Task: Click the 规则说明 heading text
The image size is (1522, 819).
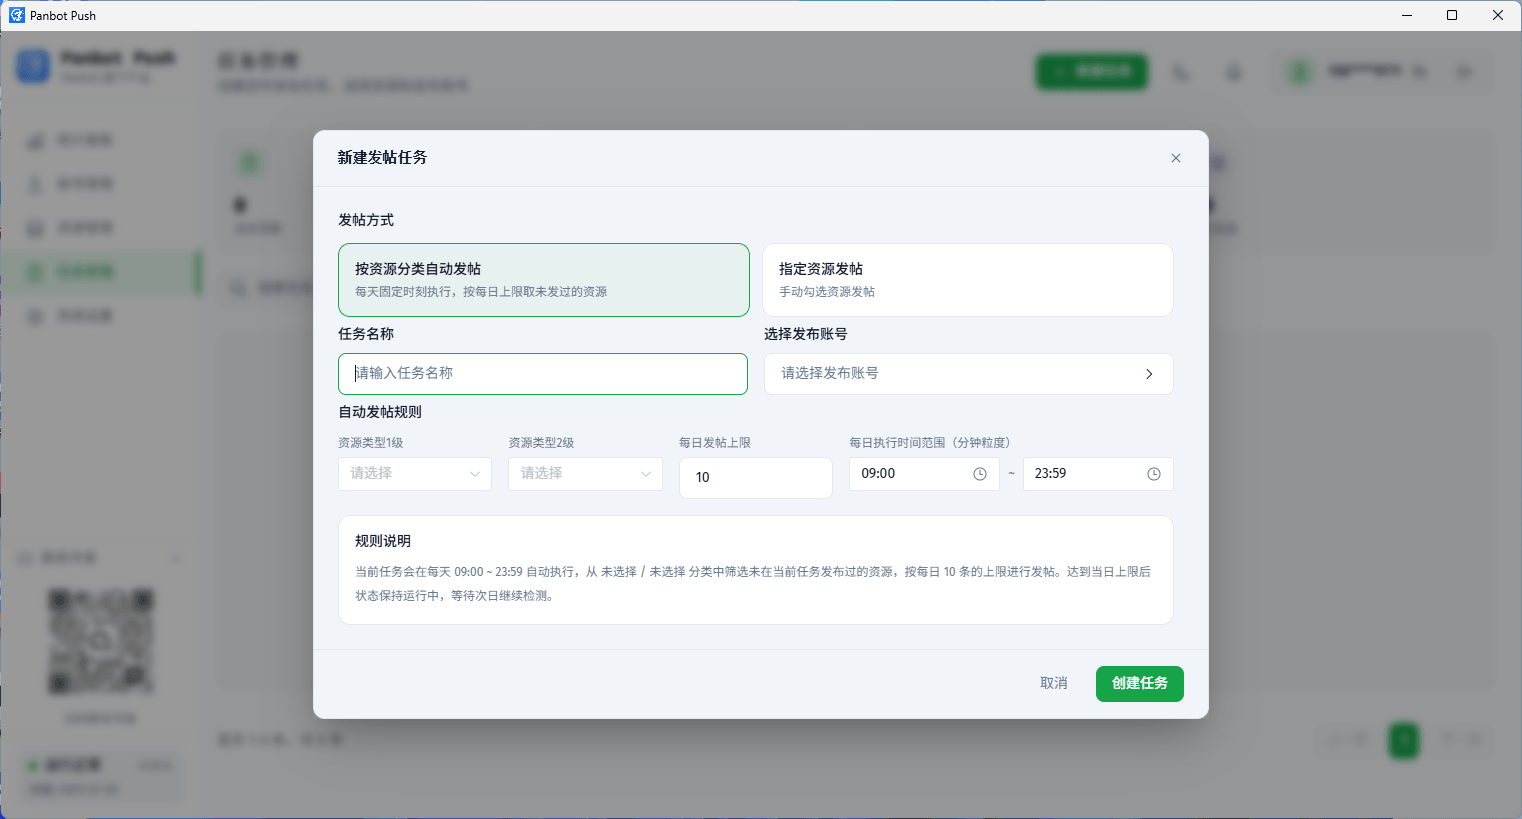Action: coord(383,541)
